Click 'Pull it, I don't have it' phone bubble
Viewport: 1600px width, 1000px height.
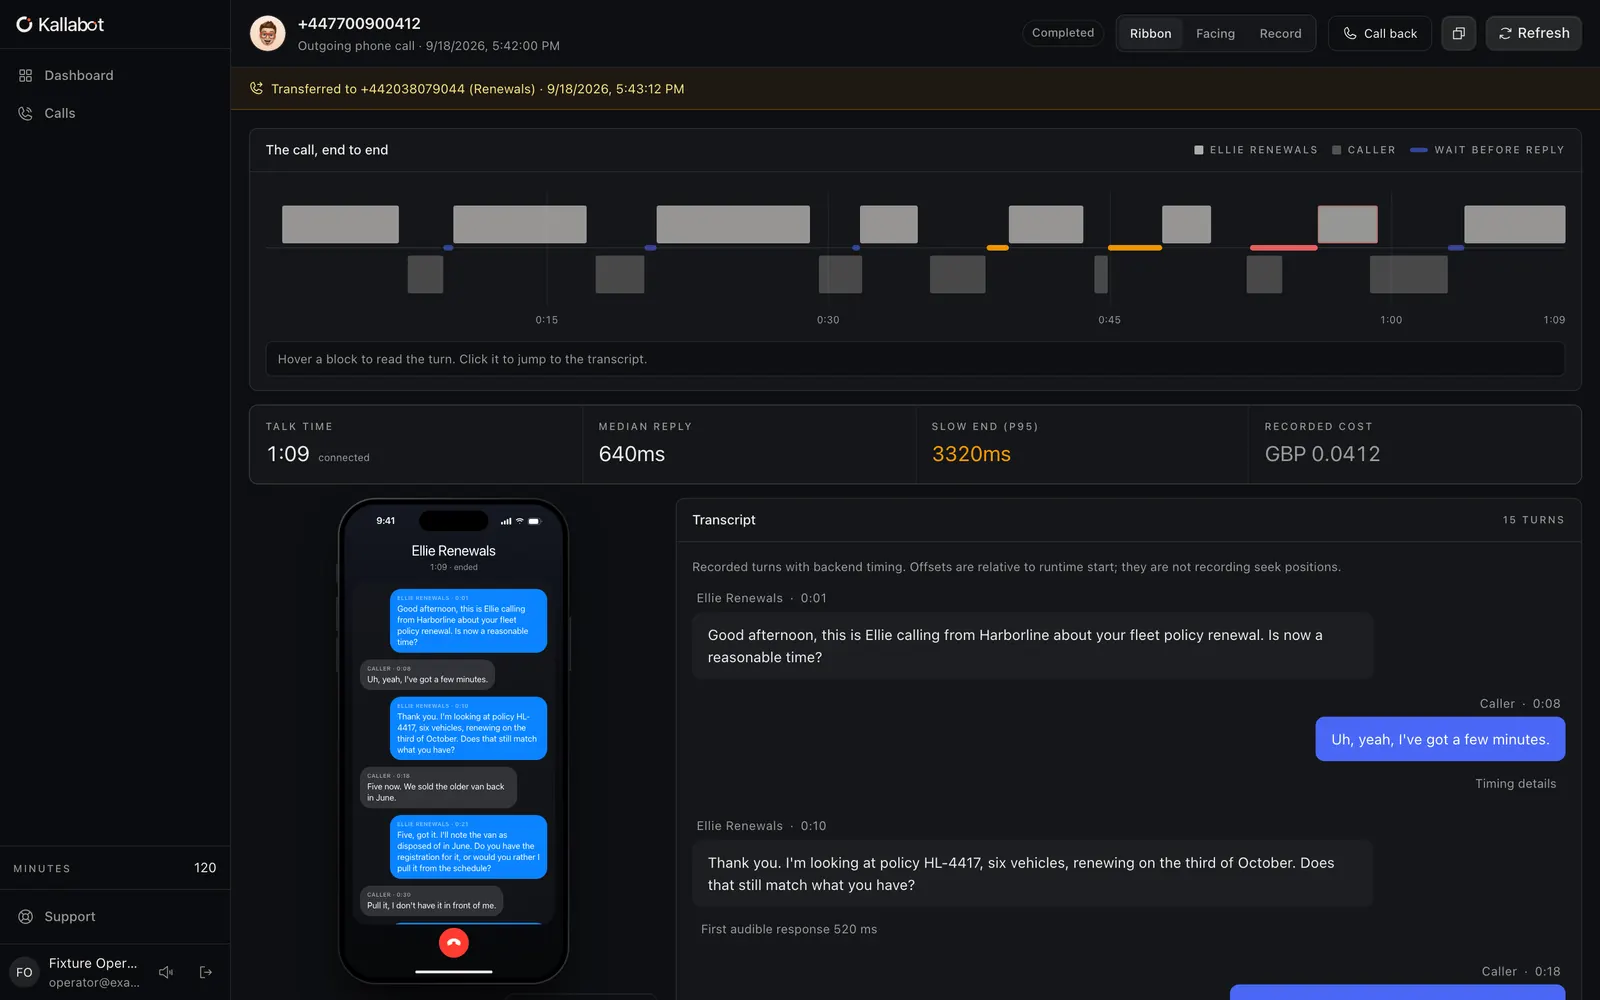(x=431, y=900)
